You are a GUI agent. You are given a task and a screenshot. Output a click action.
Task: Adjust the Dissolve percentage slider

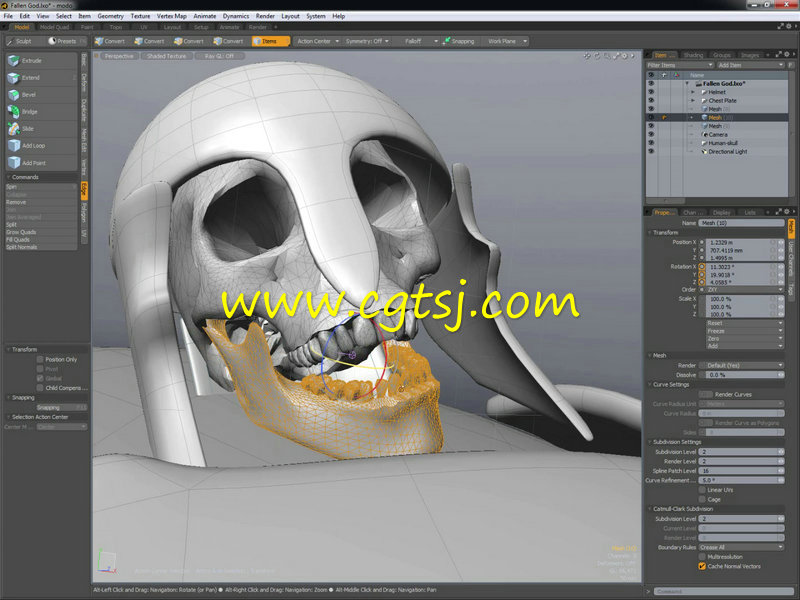[x=741, y=375]
